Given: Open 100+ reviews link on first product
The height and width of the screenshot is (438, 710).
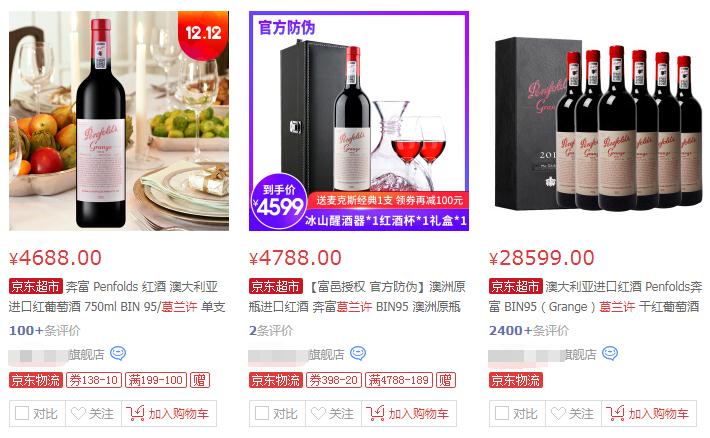Looking at the screenshot, I should tap(44, 331).
